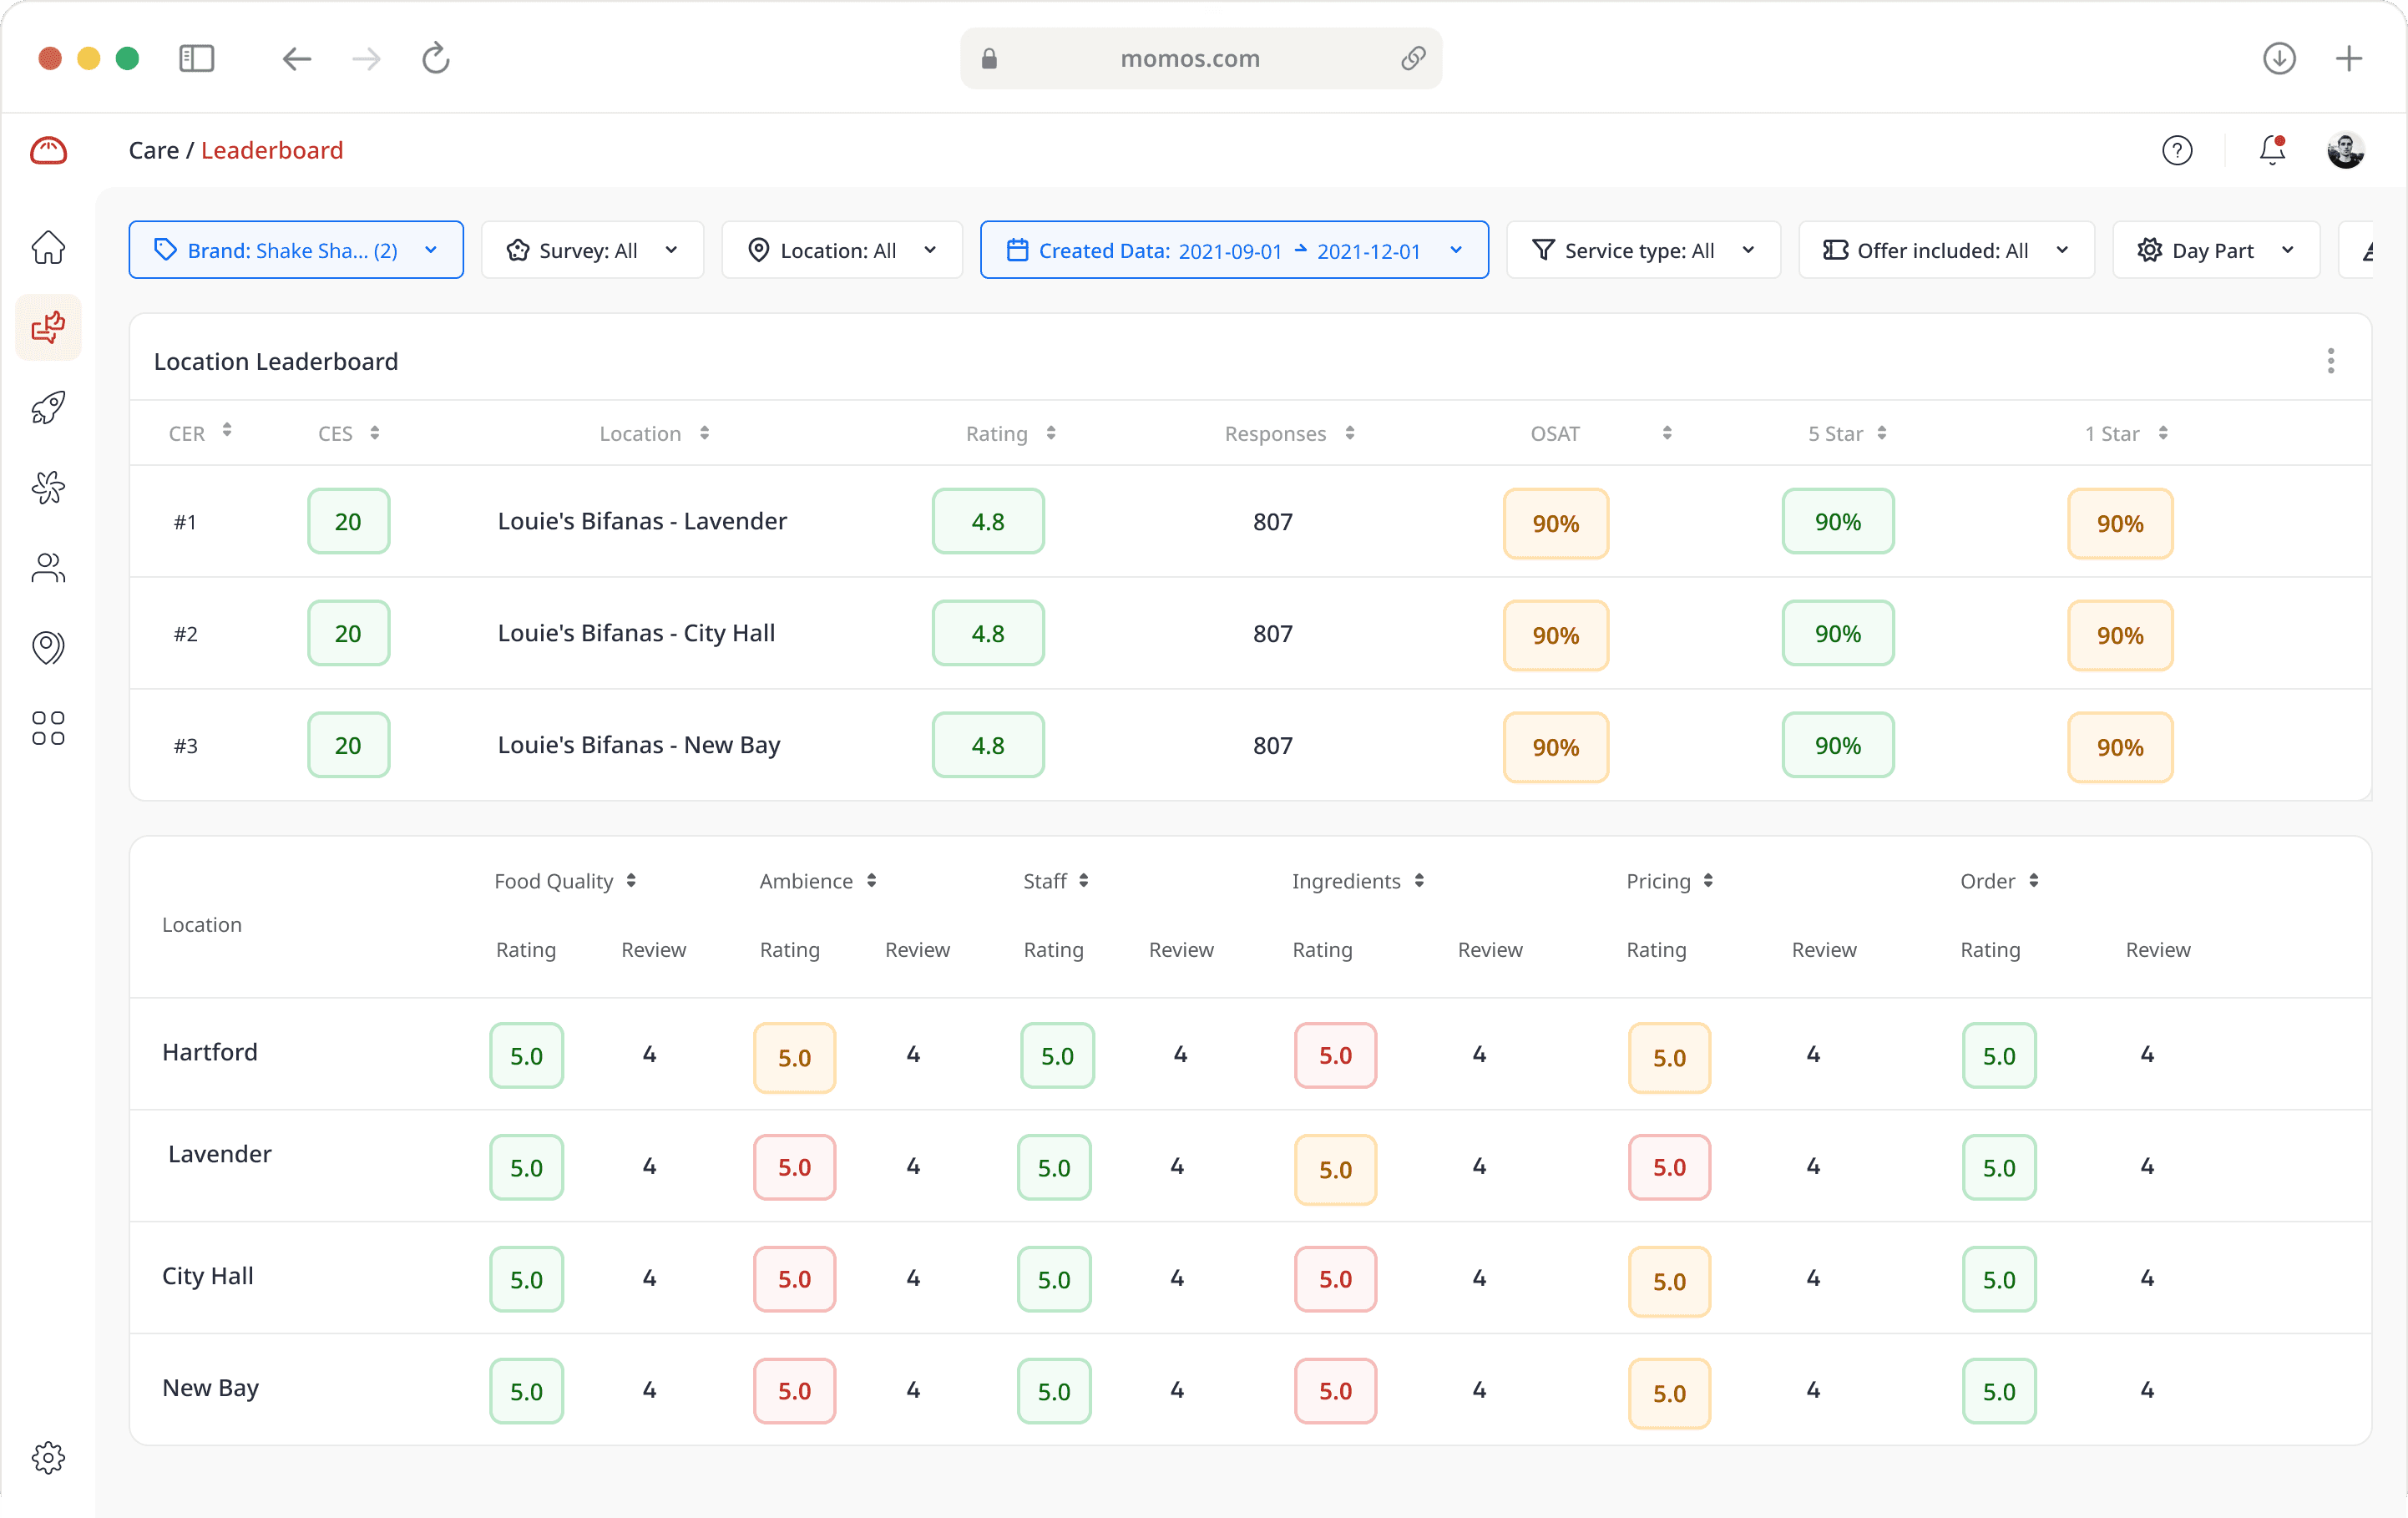
Task: Select the Leaderboard breadcrumb
Action: [x=272, y=150]
